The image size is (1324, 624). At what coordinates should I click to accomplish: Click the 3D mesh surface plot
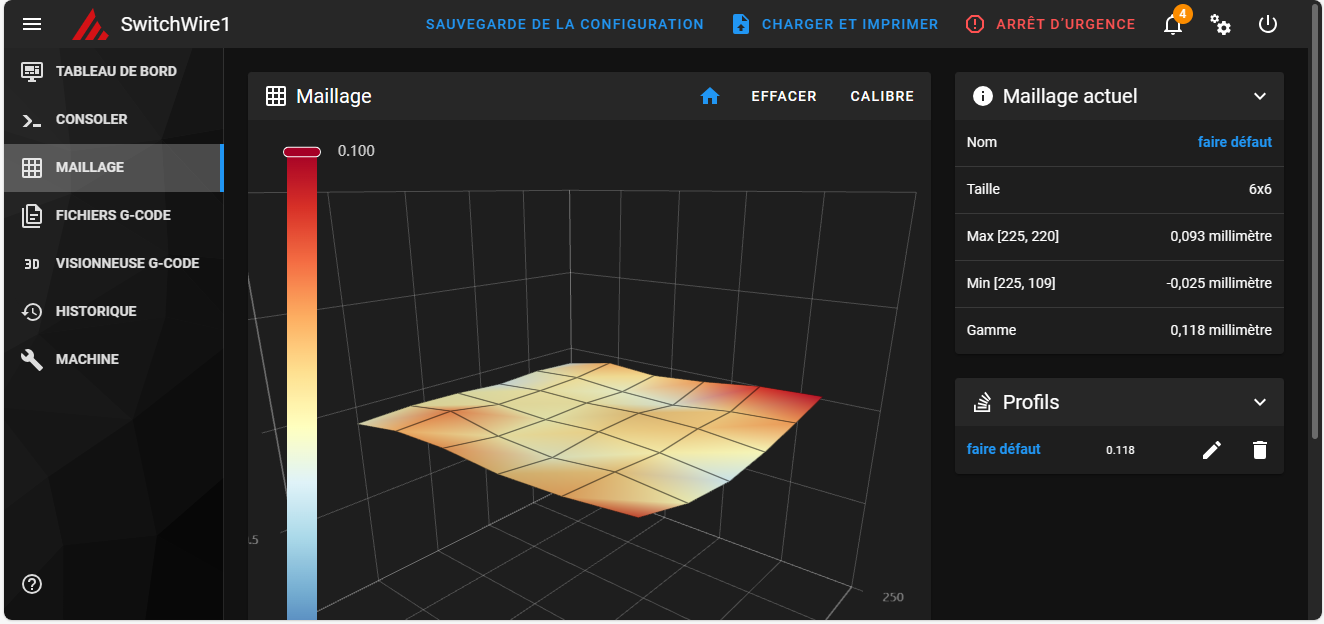pyautogui.click(x=590, y=438)
